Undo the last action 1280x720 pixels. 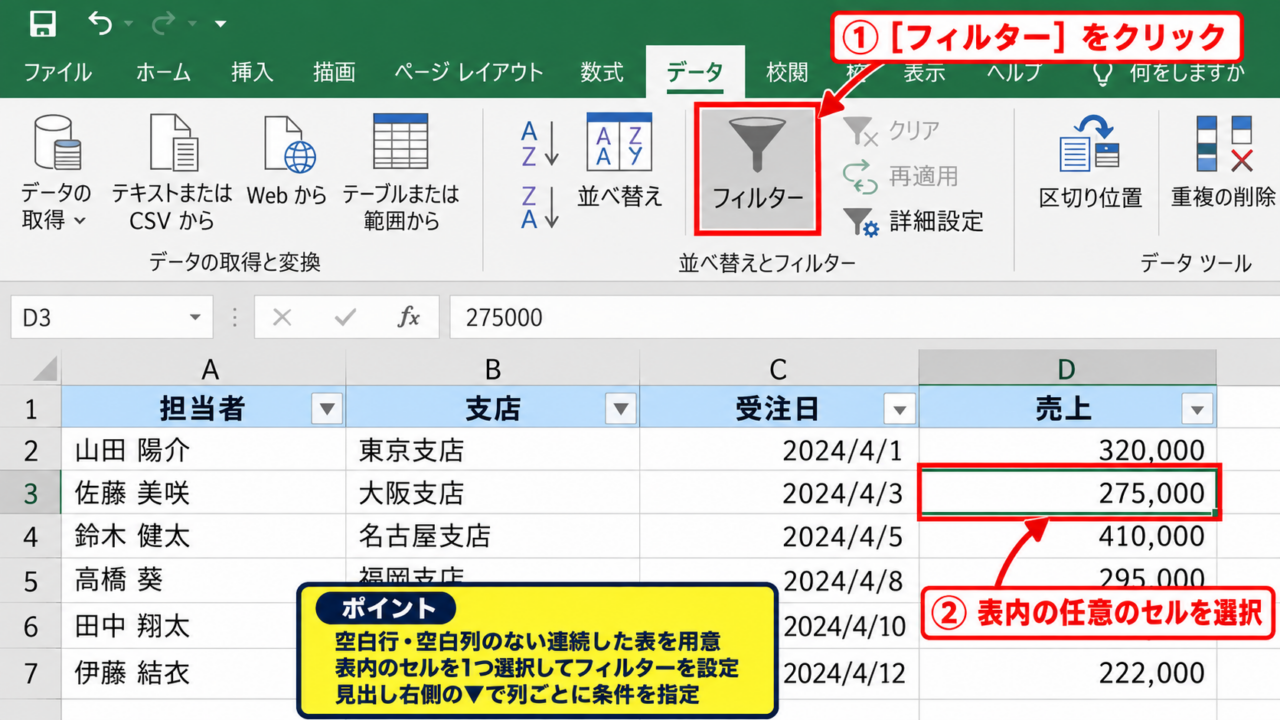point(100,22)
